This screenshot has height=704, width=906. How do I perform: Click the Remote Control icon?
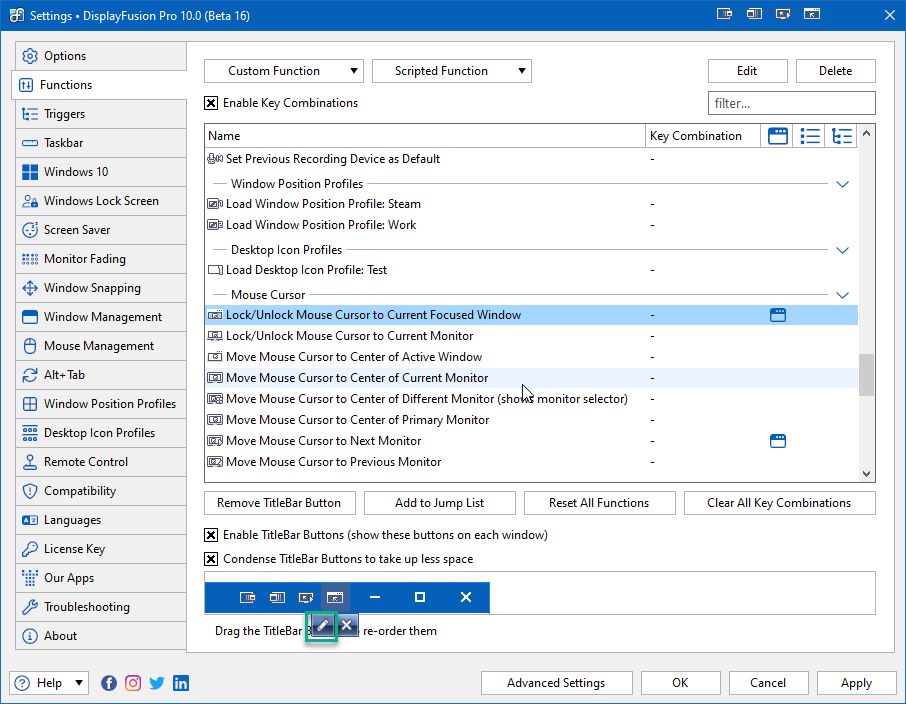click(x=29, y=462)
